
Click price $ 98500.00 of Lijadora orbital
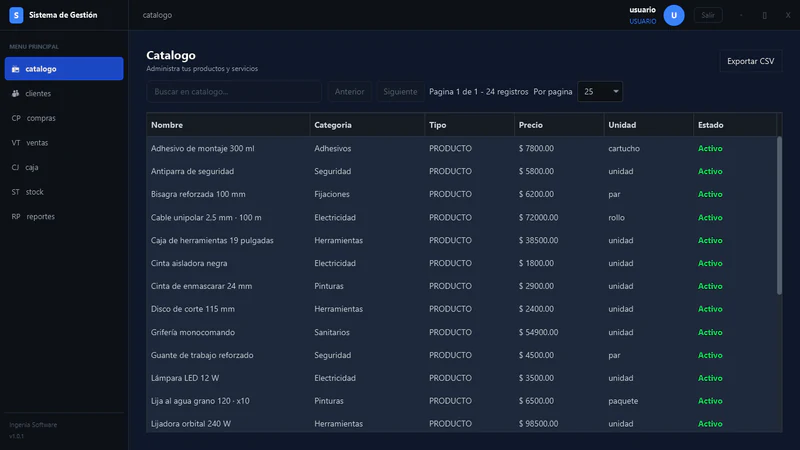point(538,424)
